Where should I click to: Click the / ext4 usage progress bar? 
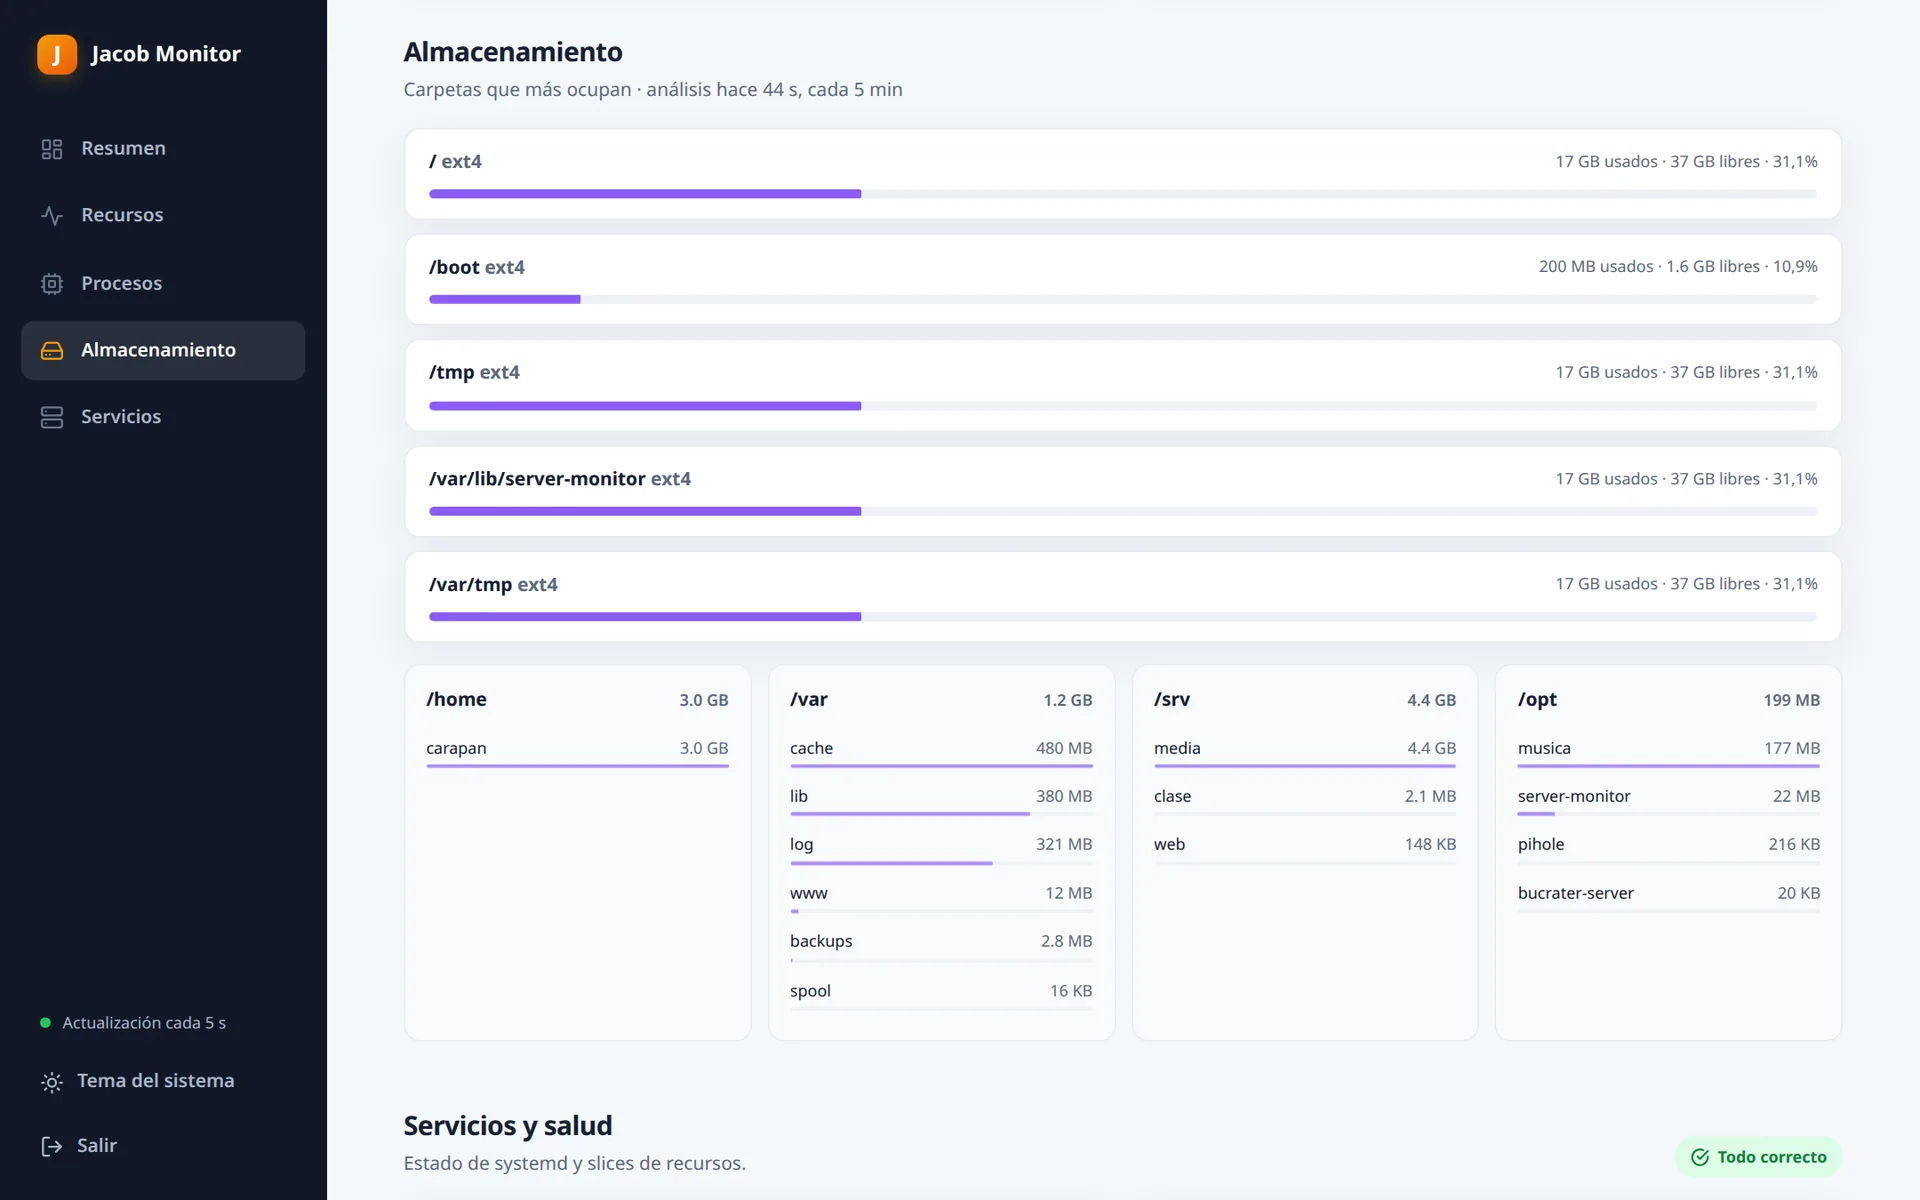pyautogui.click(x=1123, y=194)
